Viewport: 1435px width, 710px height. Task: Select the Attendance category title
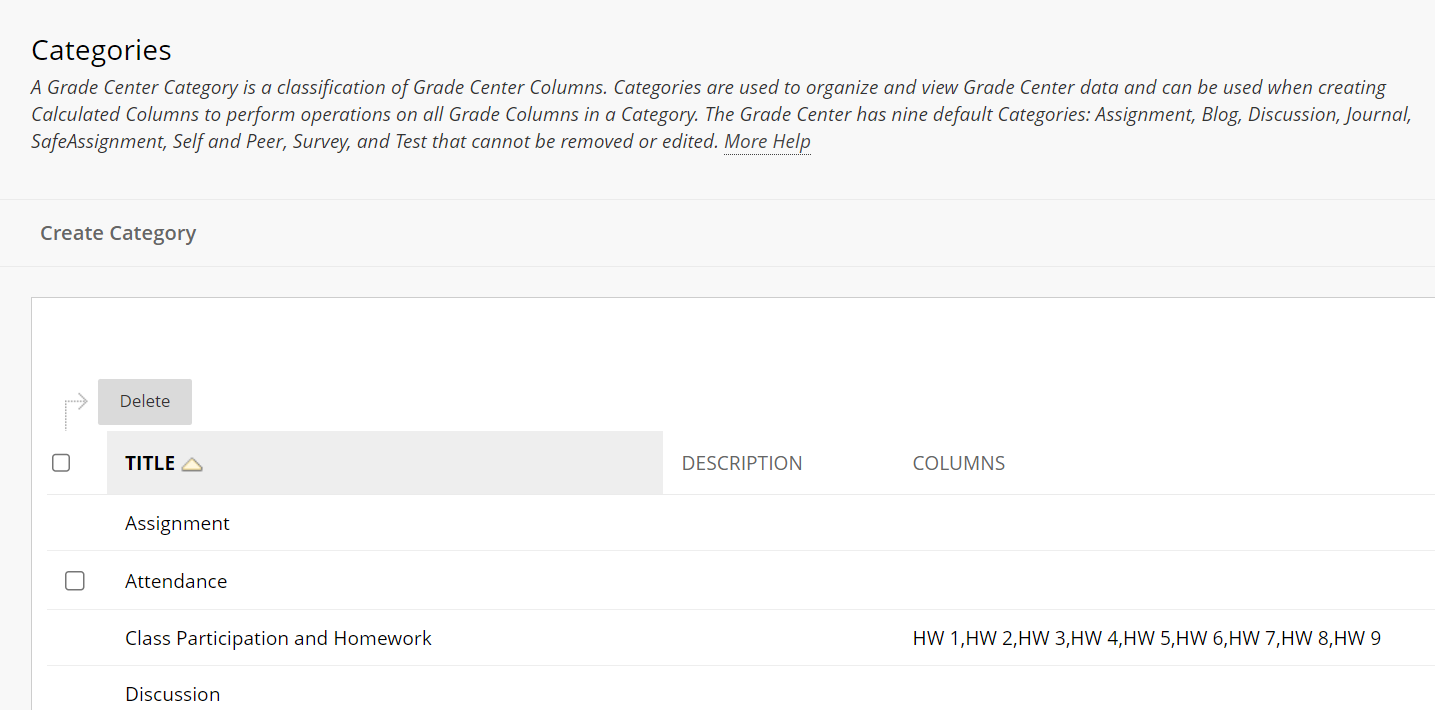point(176,581)
